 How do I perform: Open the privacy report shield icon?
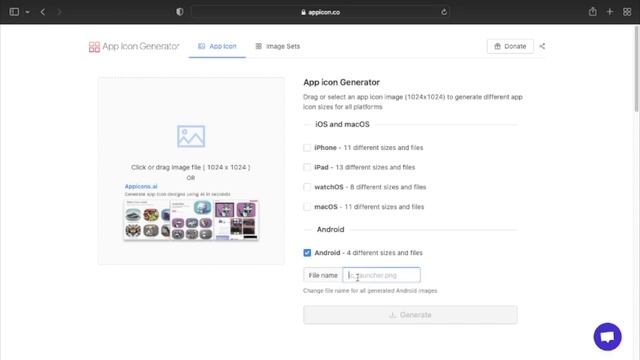pyautogui.click(x=180, y=12)
